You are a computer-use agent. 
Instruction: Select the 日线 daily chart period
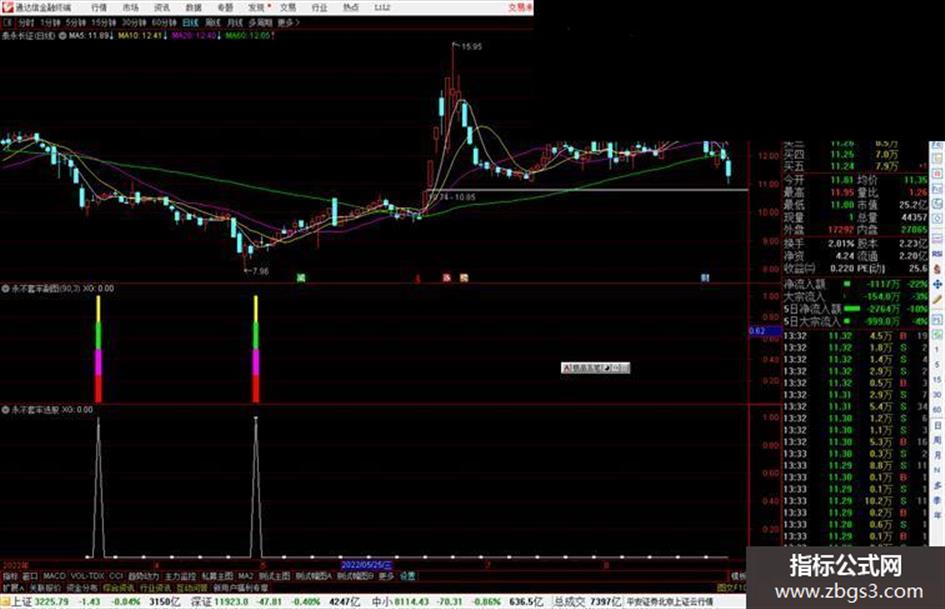tap(190, 23)
